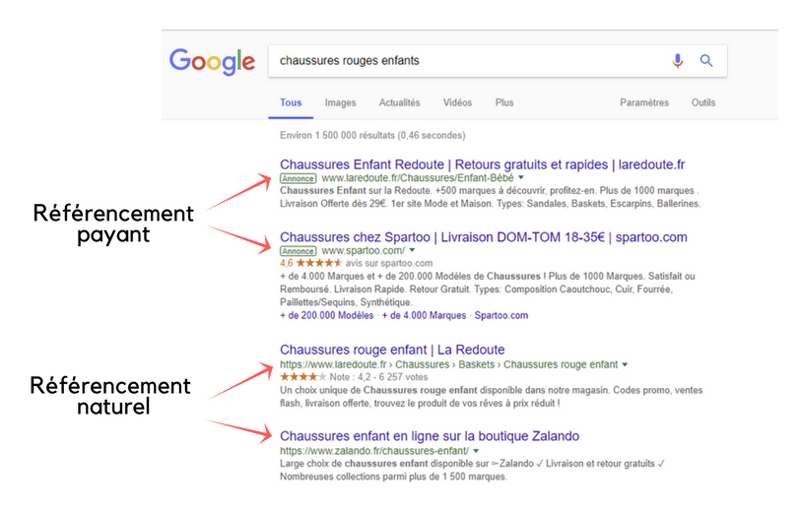Go to the Vidéos tab

tap(457, 103)
